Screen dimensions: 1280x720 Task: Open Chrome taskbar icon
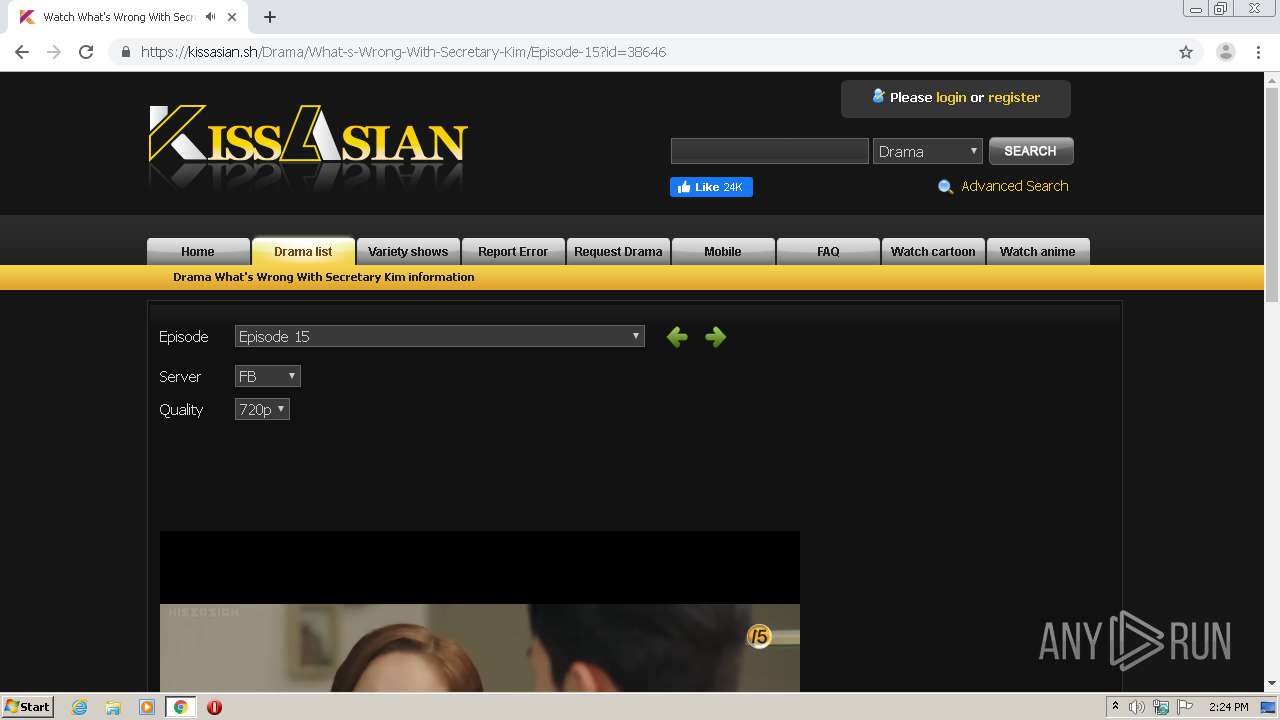(181, 707)
